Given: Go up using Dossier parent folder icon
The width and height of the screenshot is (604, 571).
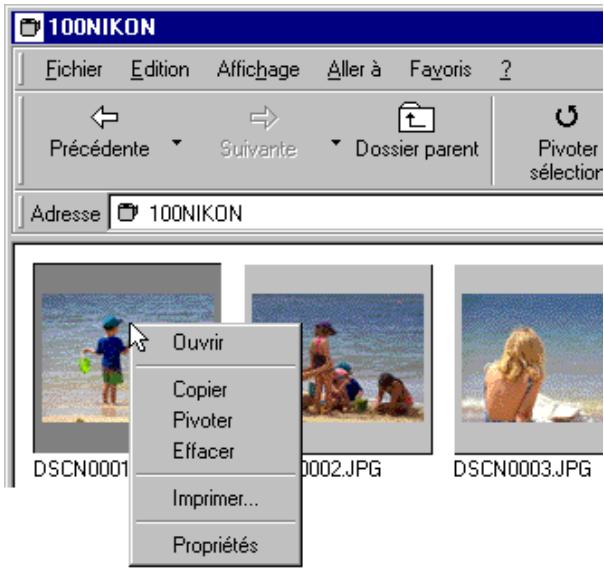Looking at the screenshot, I should click(416, 117).
